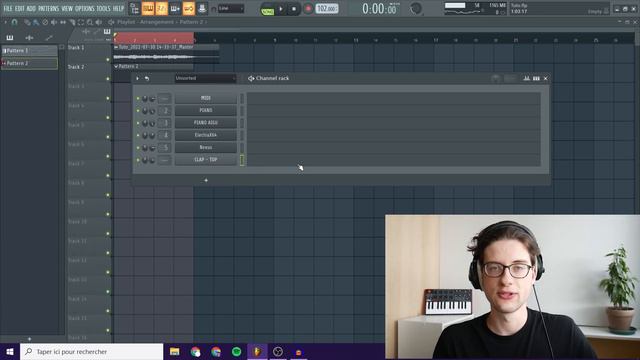The image size is (640, 360).
Task: Switch Pattern/Song mode button
Action: (267, 10)
